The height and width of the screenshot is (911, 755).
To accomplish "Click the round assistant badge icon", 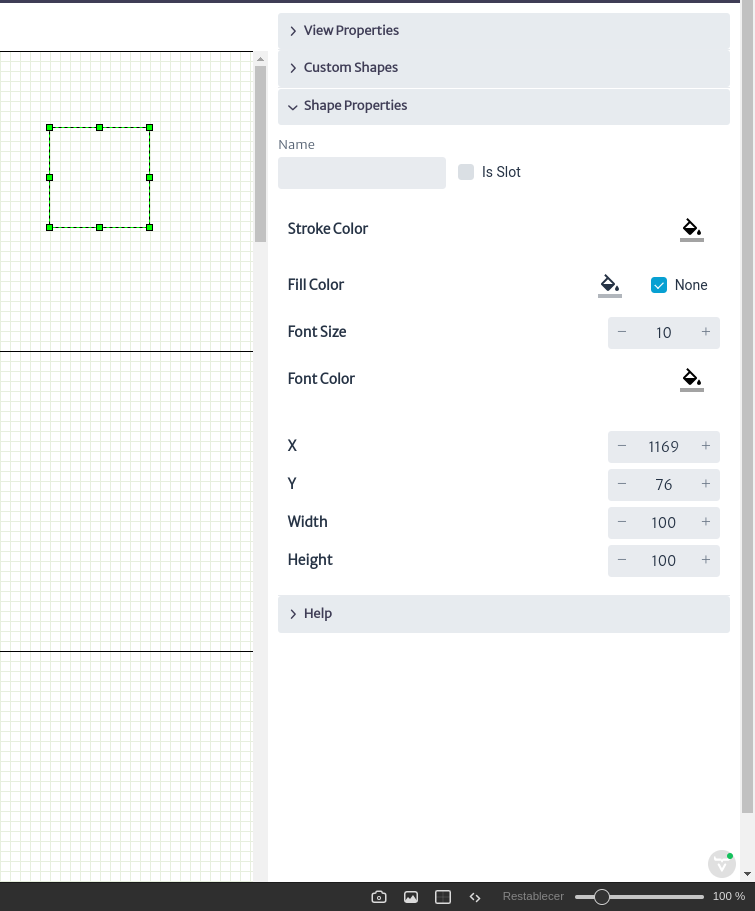I will coord(722,865).
